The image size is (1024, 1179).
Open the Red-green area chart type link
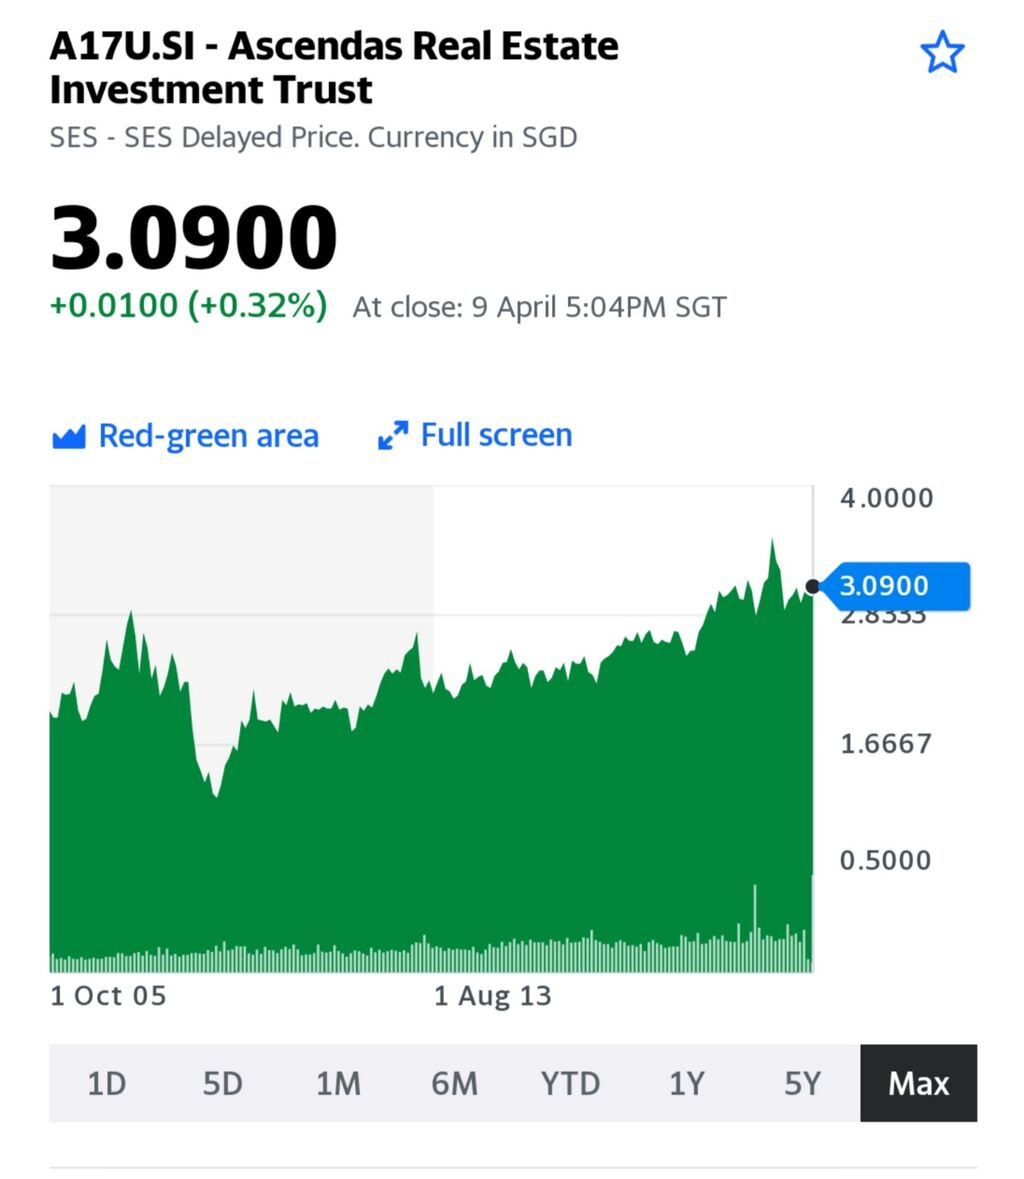(185, 436)
